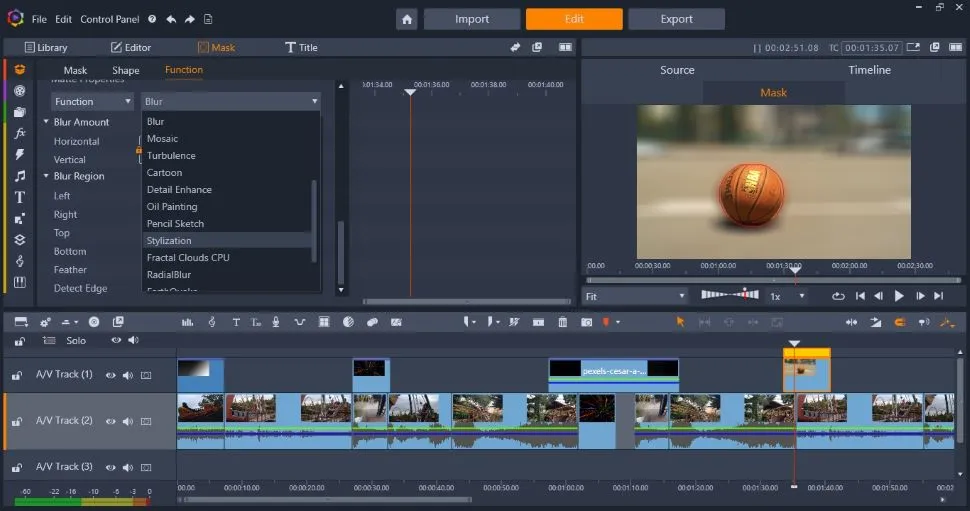Toggle the lock on A/V Track (3)

pyautogui.click(x=17, y=467)
